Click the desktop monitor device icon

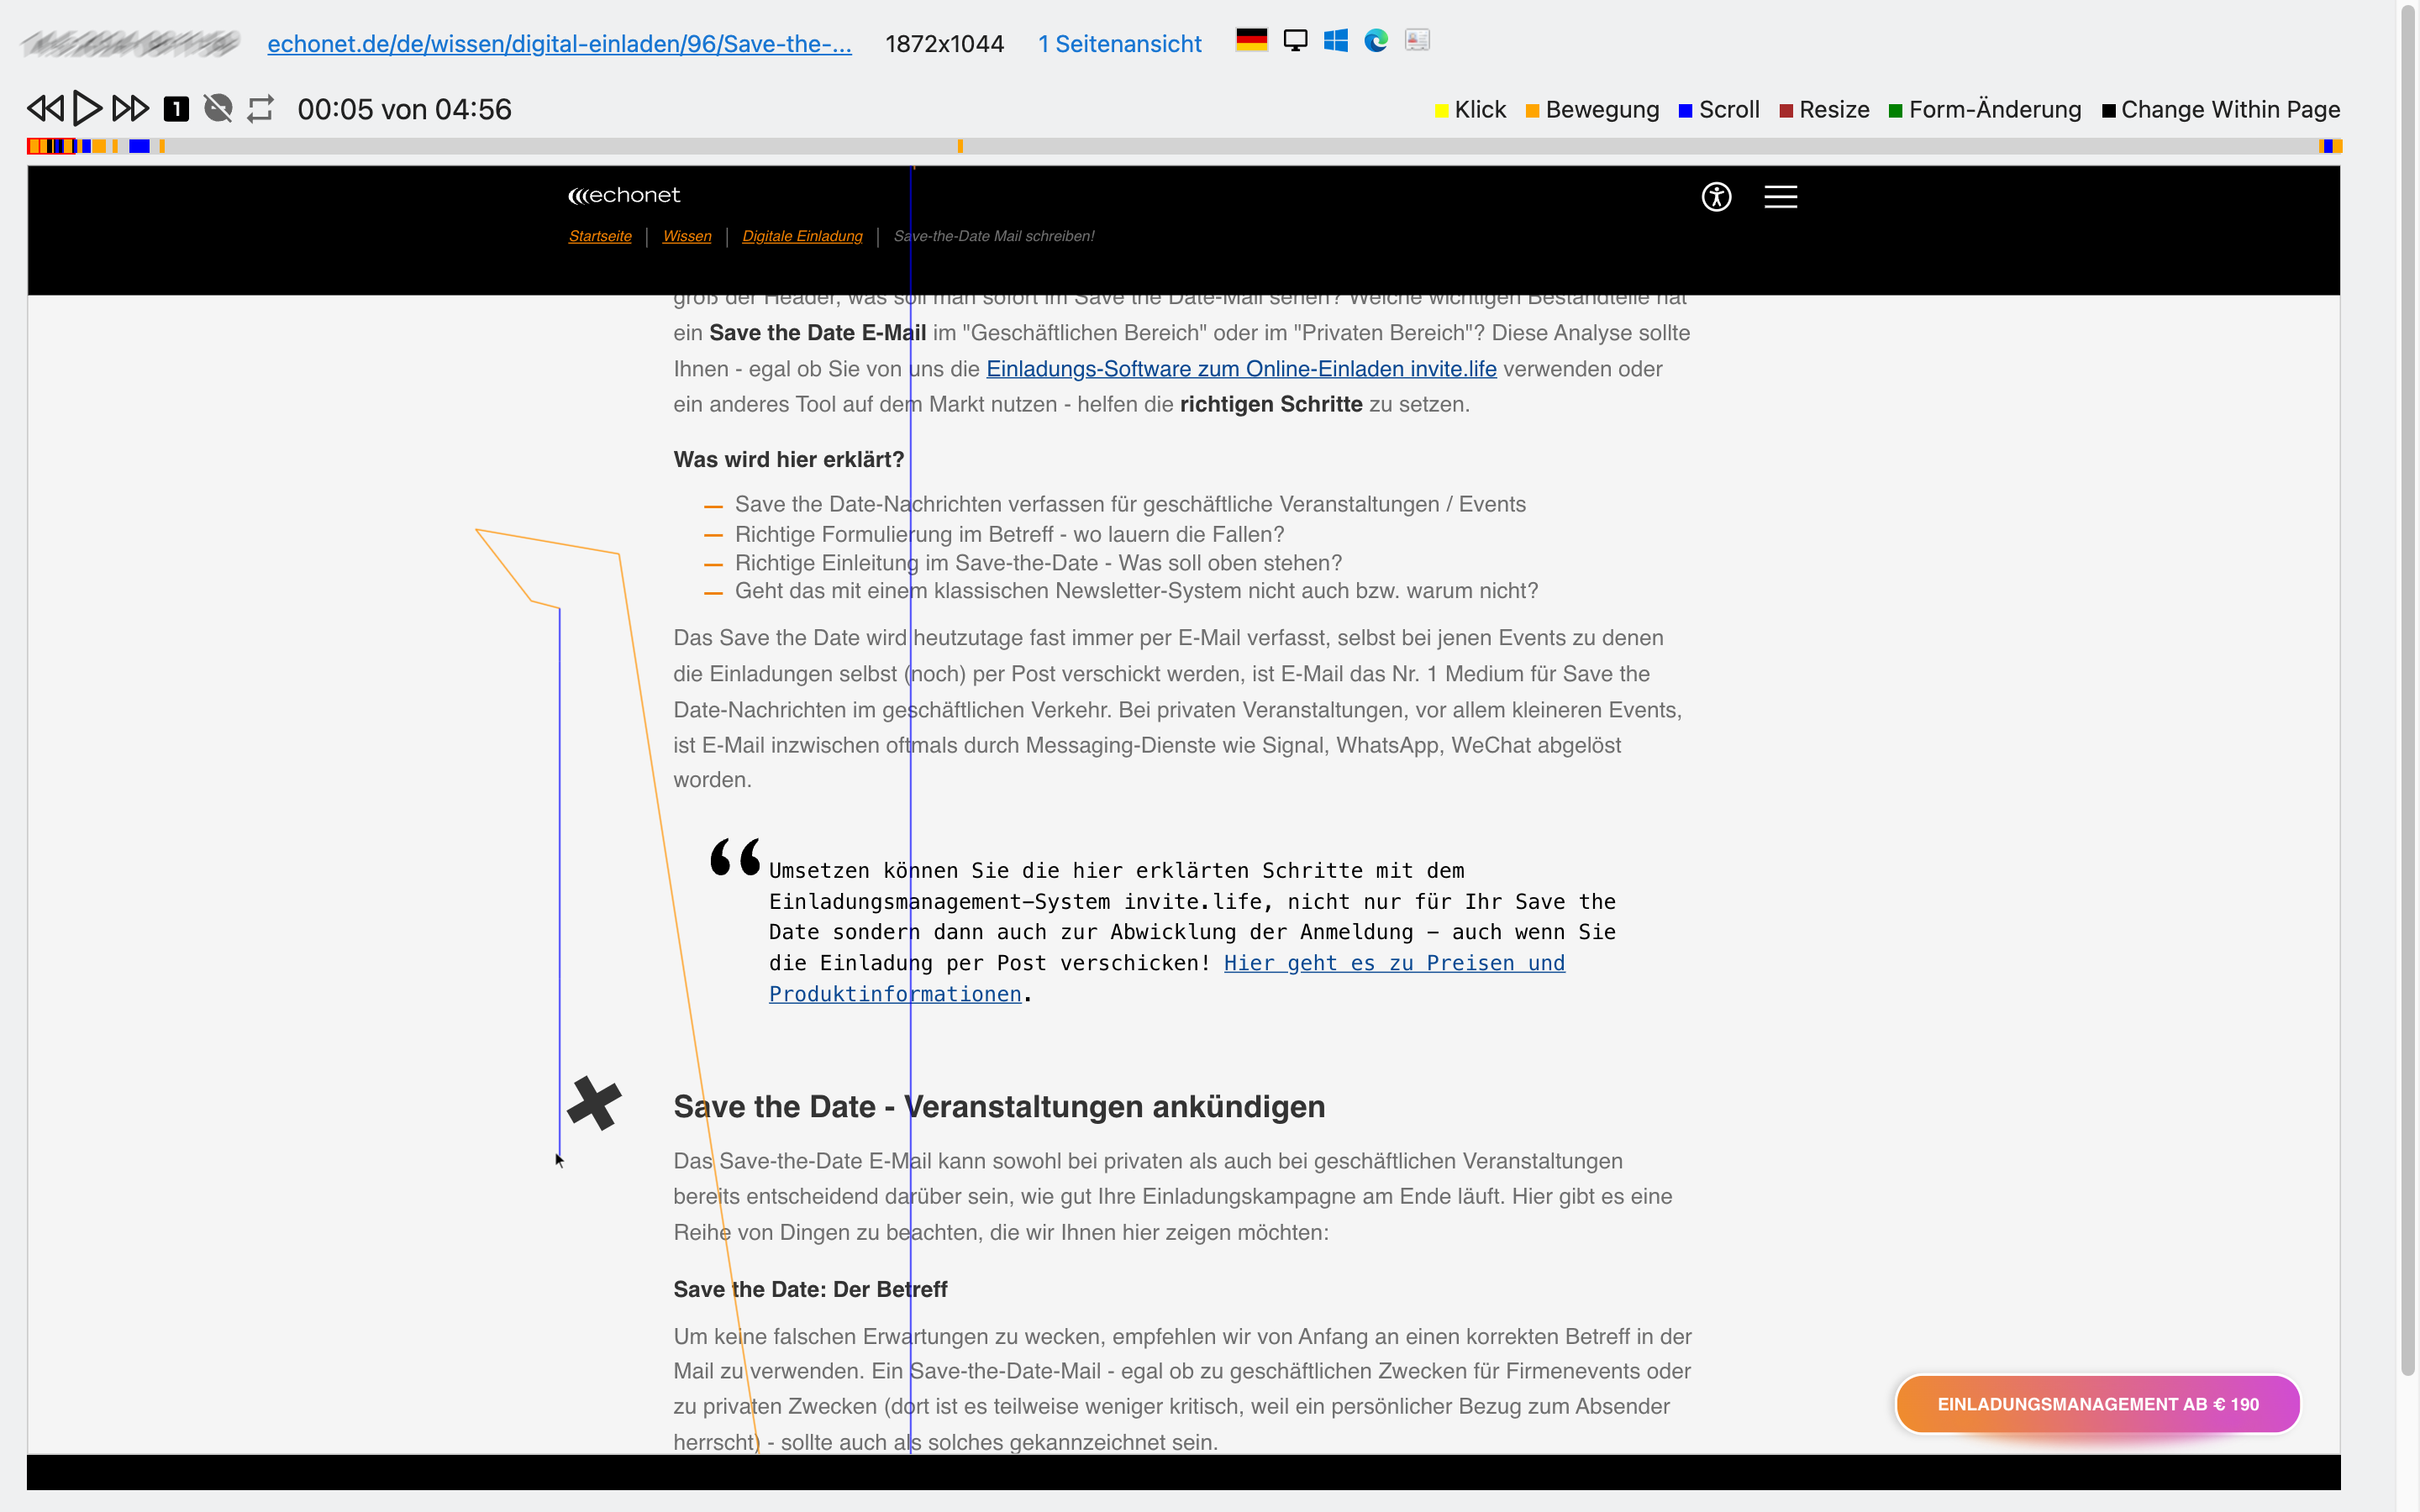click(1295, 41)
